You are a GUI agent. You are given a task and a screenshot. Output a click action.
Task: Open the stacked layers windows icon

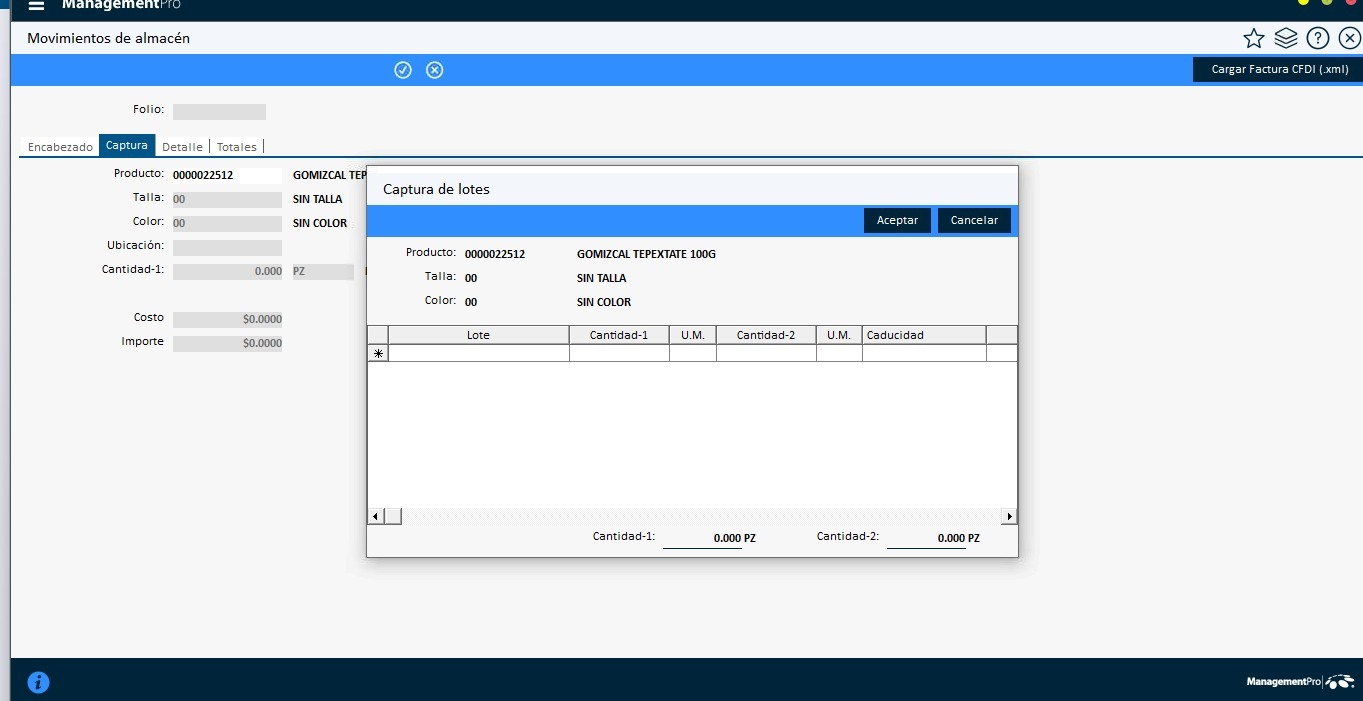point(1286,39)
